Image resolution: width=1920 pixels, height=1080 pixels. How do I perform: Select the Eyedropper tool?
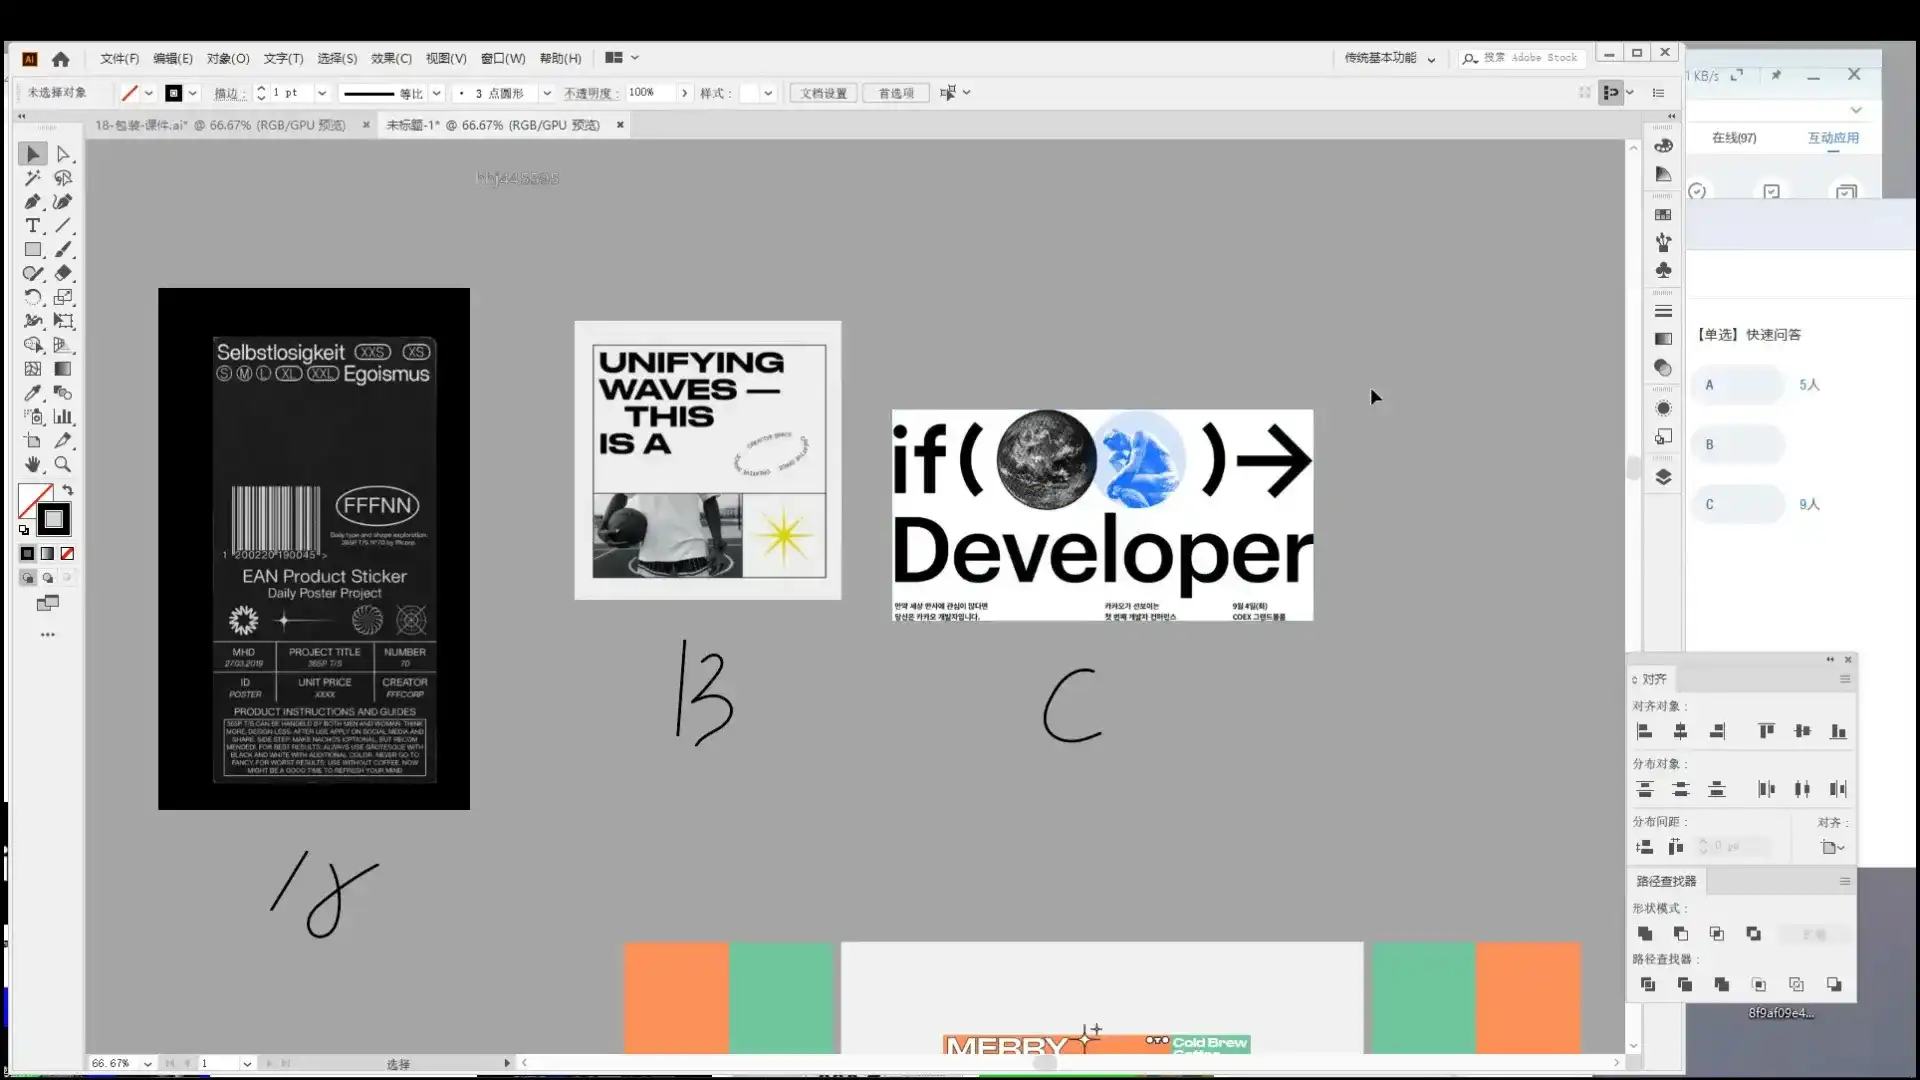click(x=32, y=393)
